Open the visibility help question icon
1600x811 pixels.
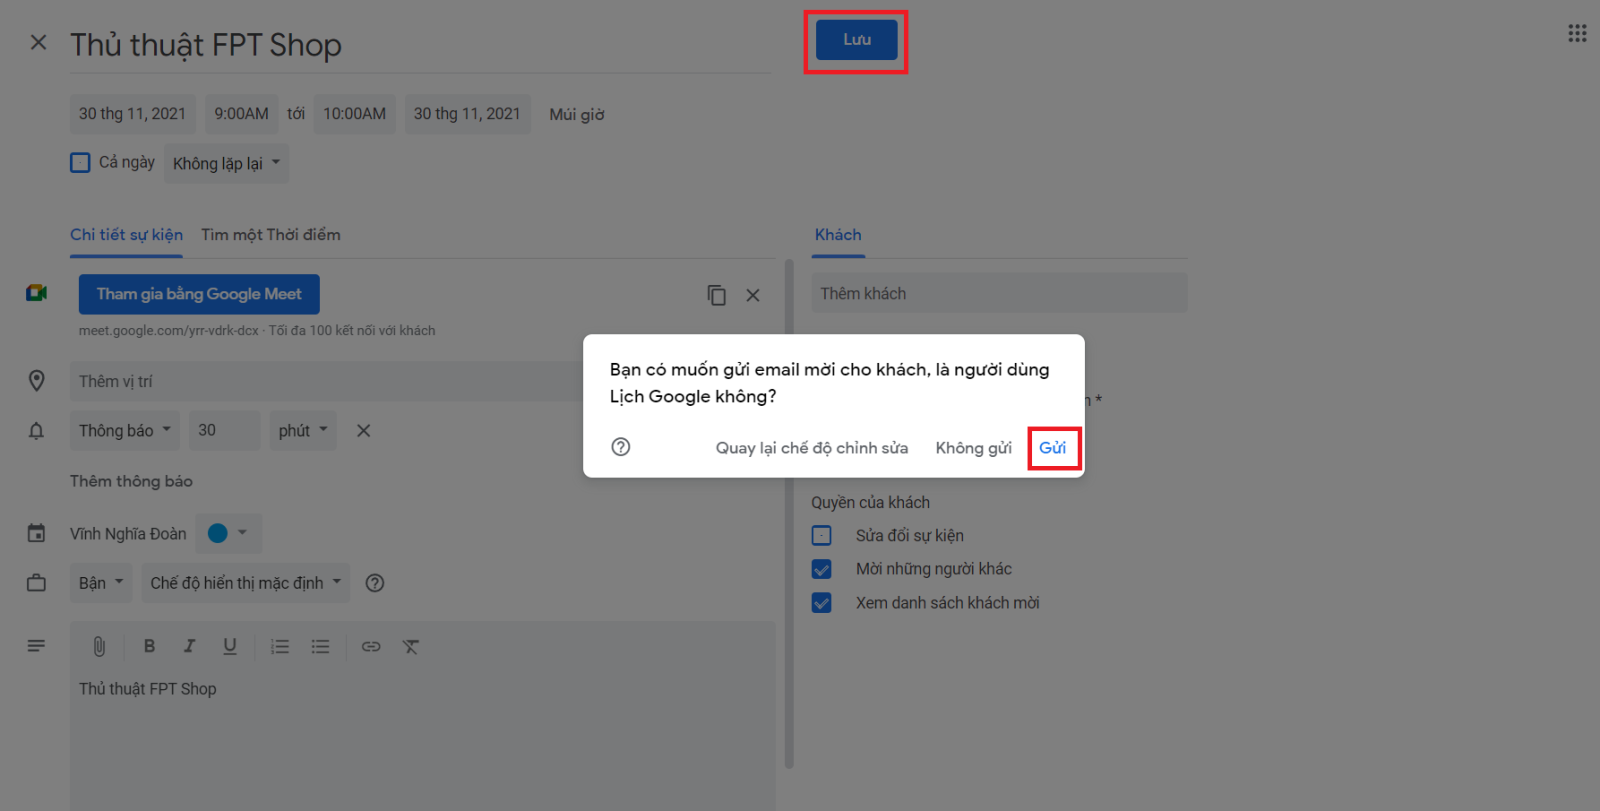[375, 583]
